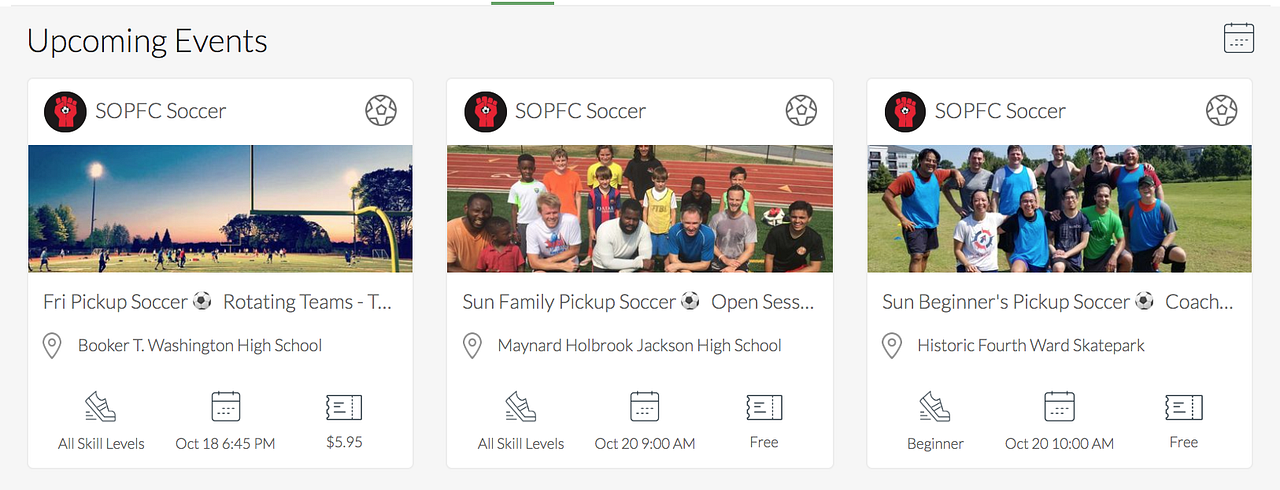Open the calendar view icon beside Upcoming Events
The image size is (1280, 490).
[1238, 38]
